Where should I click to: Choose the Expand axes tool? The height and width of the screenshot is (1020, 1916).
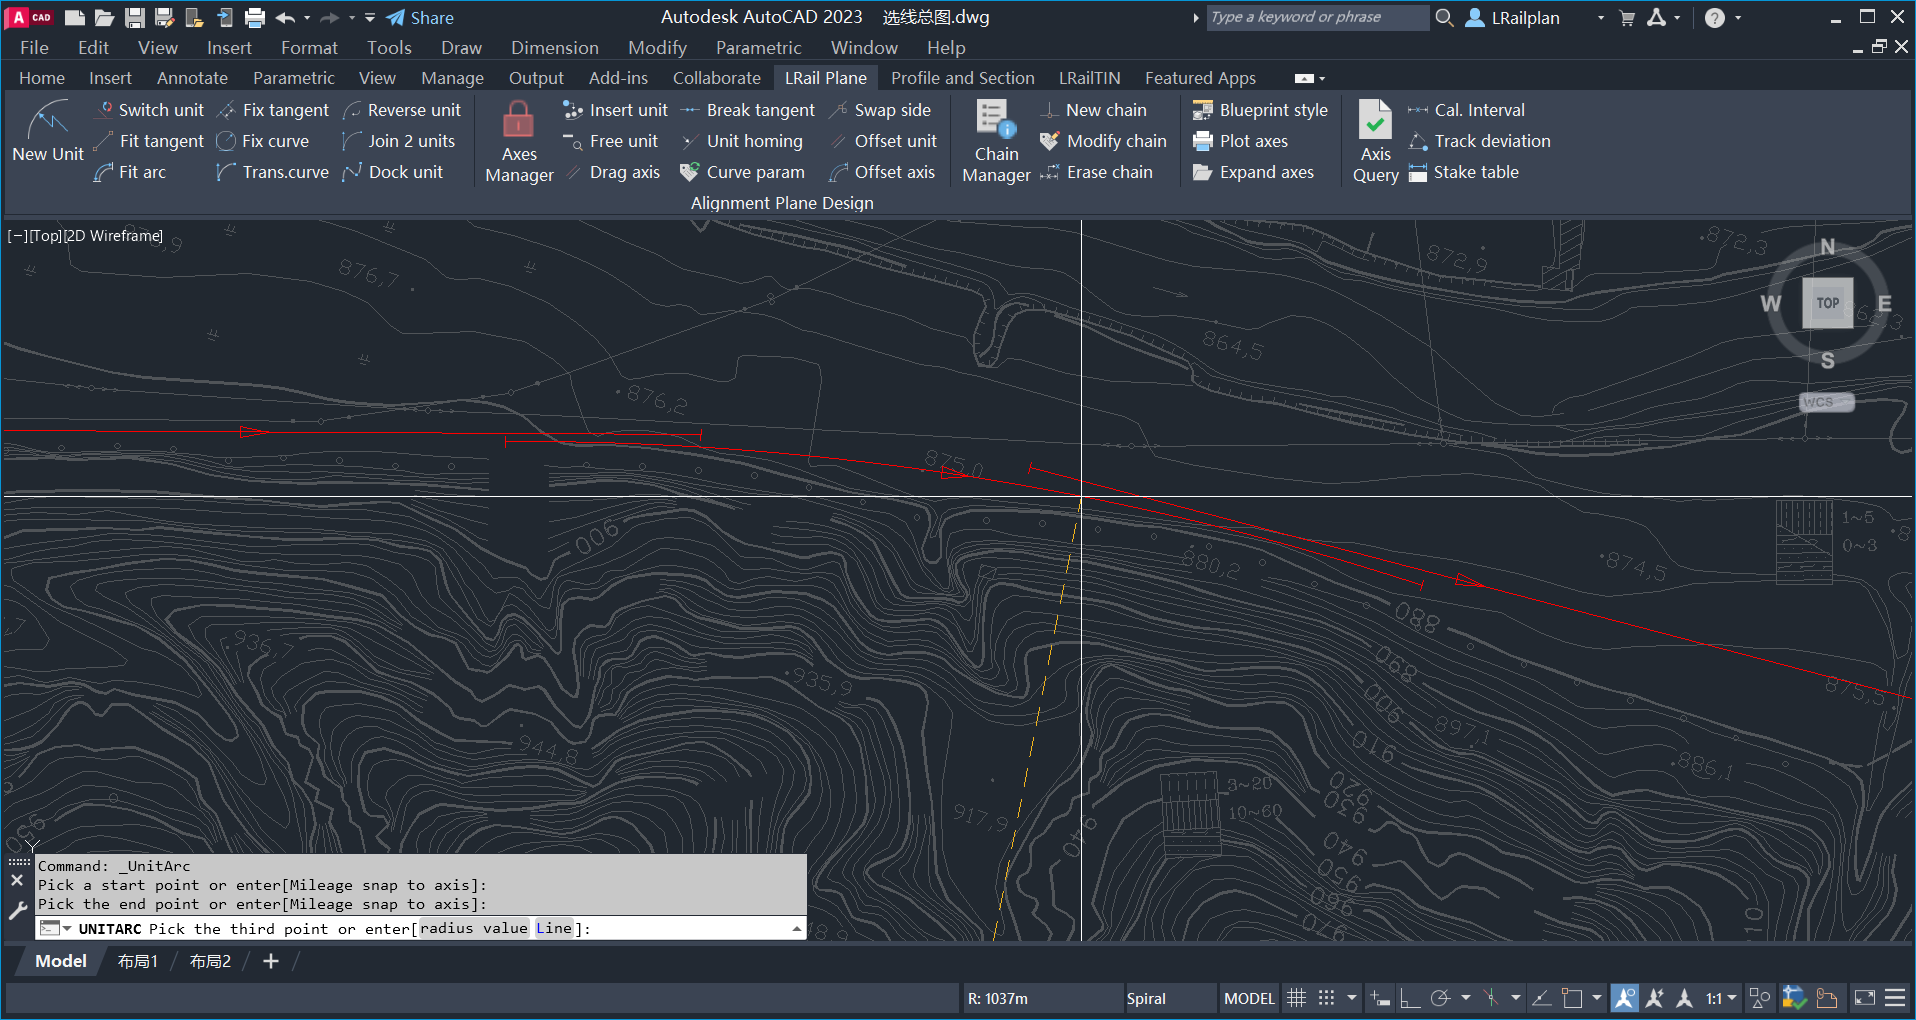pyautogui.click(x=1253, y=172)
